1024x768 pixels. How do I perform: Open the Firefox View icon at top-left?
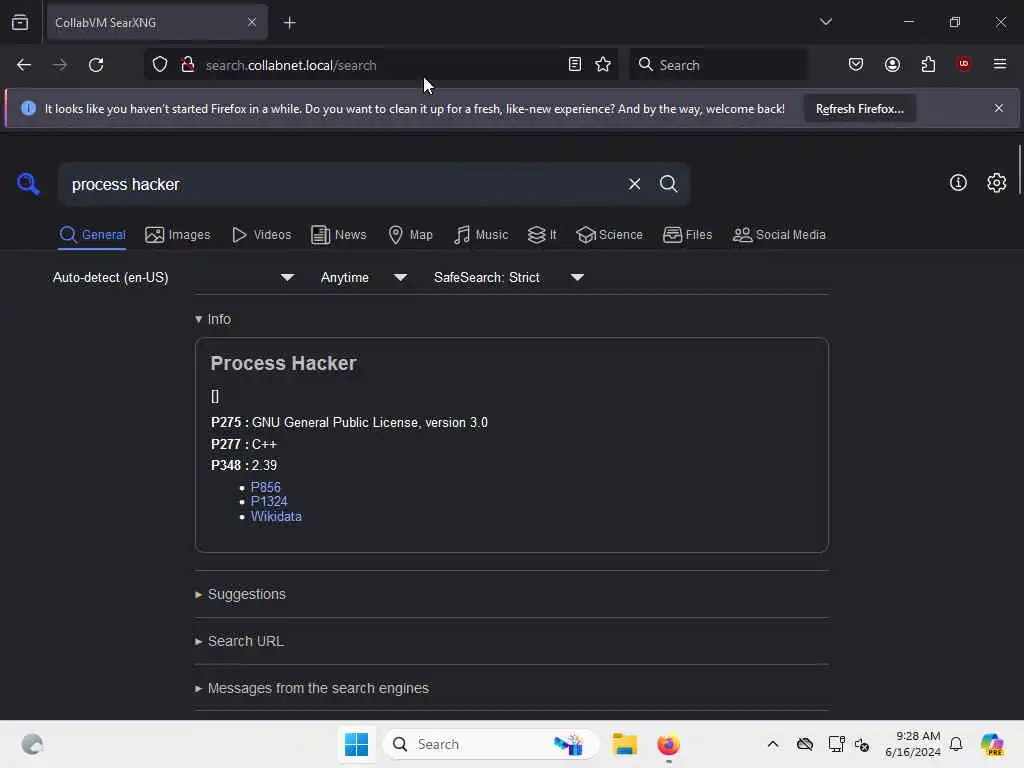(x=20, y=22)
